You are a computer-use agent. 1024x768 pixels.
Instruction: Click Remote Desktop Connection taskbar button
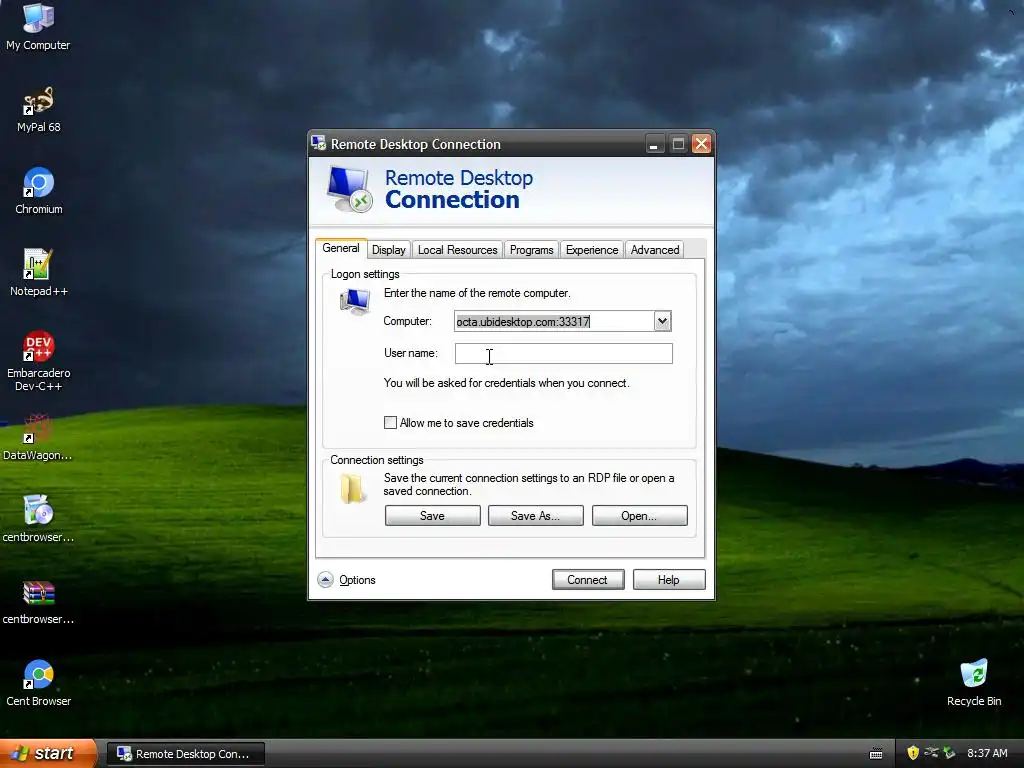[186, 754]
